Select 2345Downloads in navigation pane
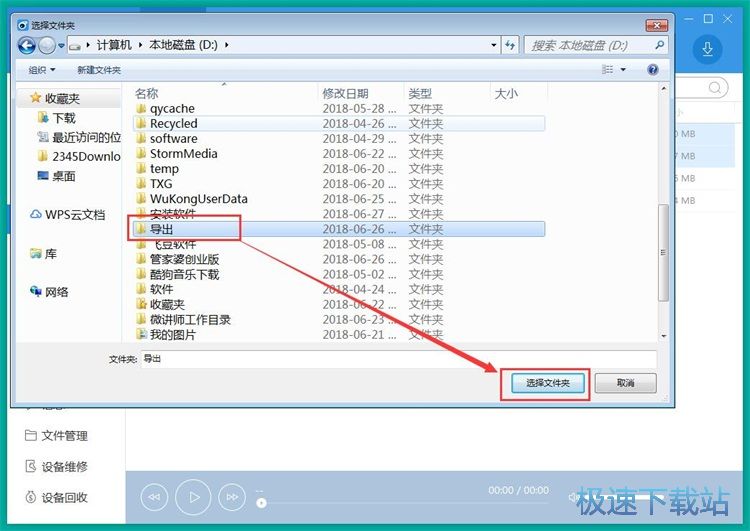The width and height of the screenshot is (750, 531). pos(79,156)
